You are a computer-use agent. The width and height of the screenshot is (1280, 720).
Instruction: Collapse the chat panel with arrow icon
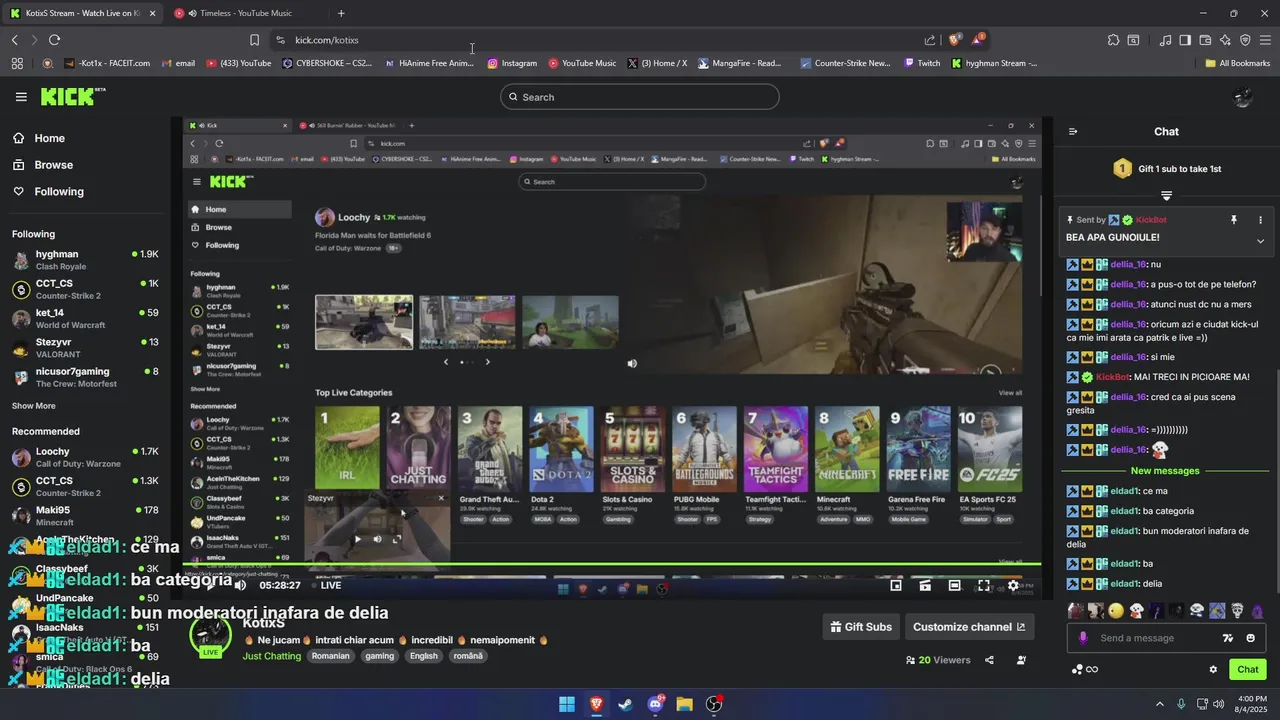(1073, 131)
